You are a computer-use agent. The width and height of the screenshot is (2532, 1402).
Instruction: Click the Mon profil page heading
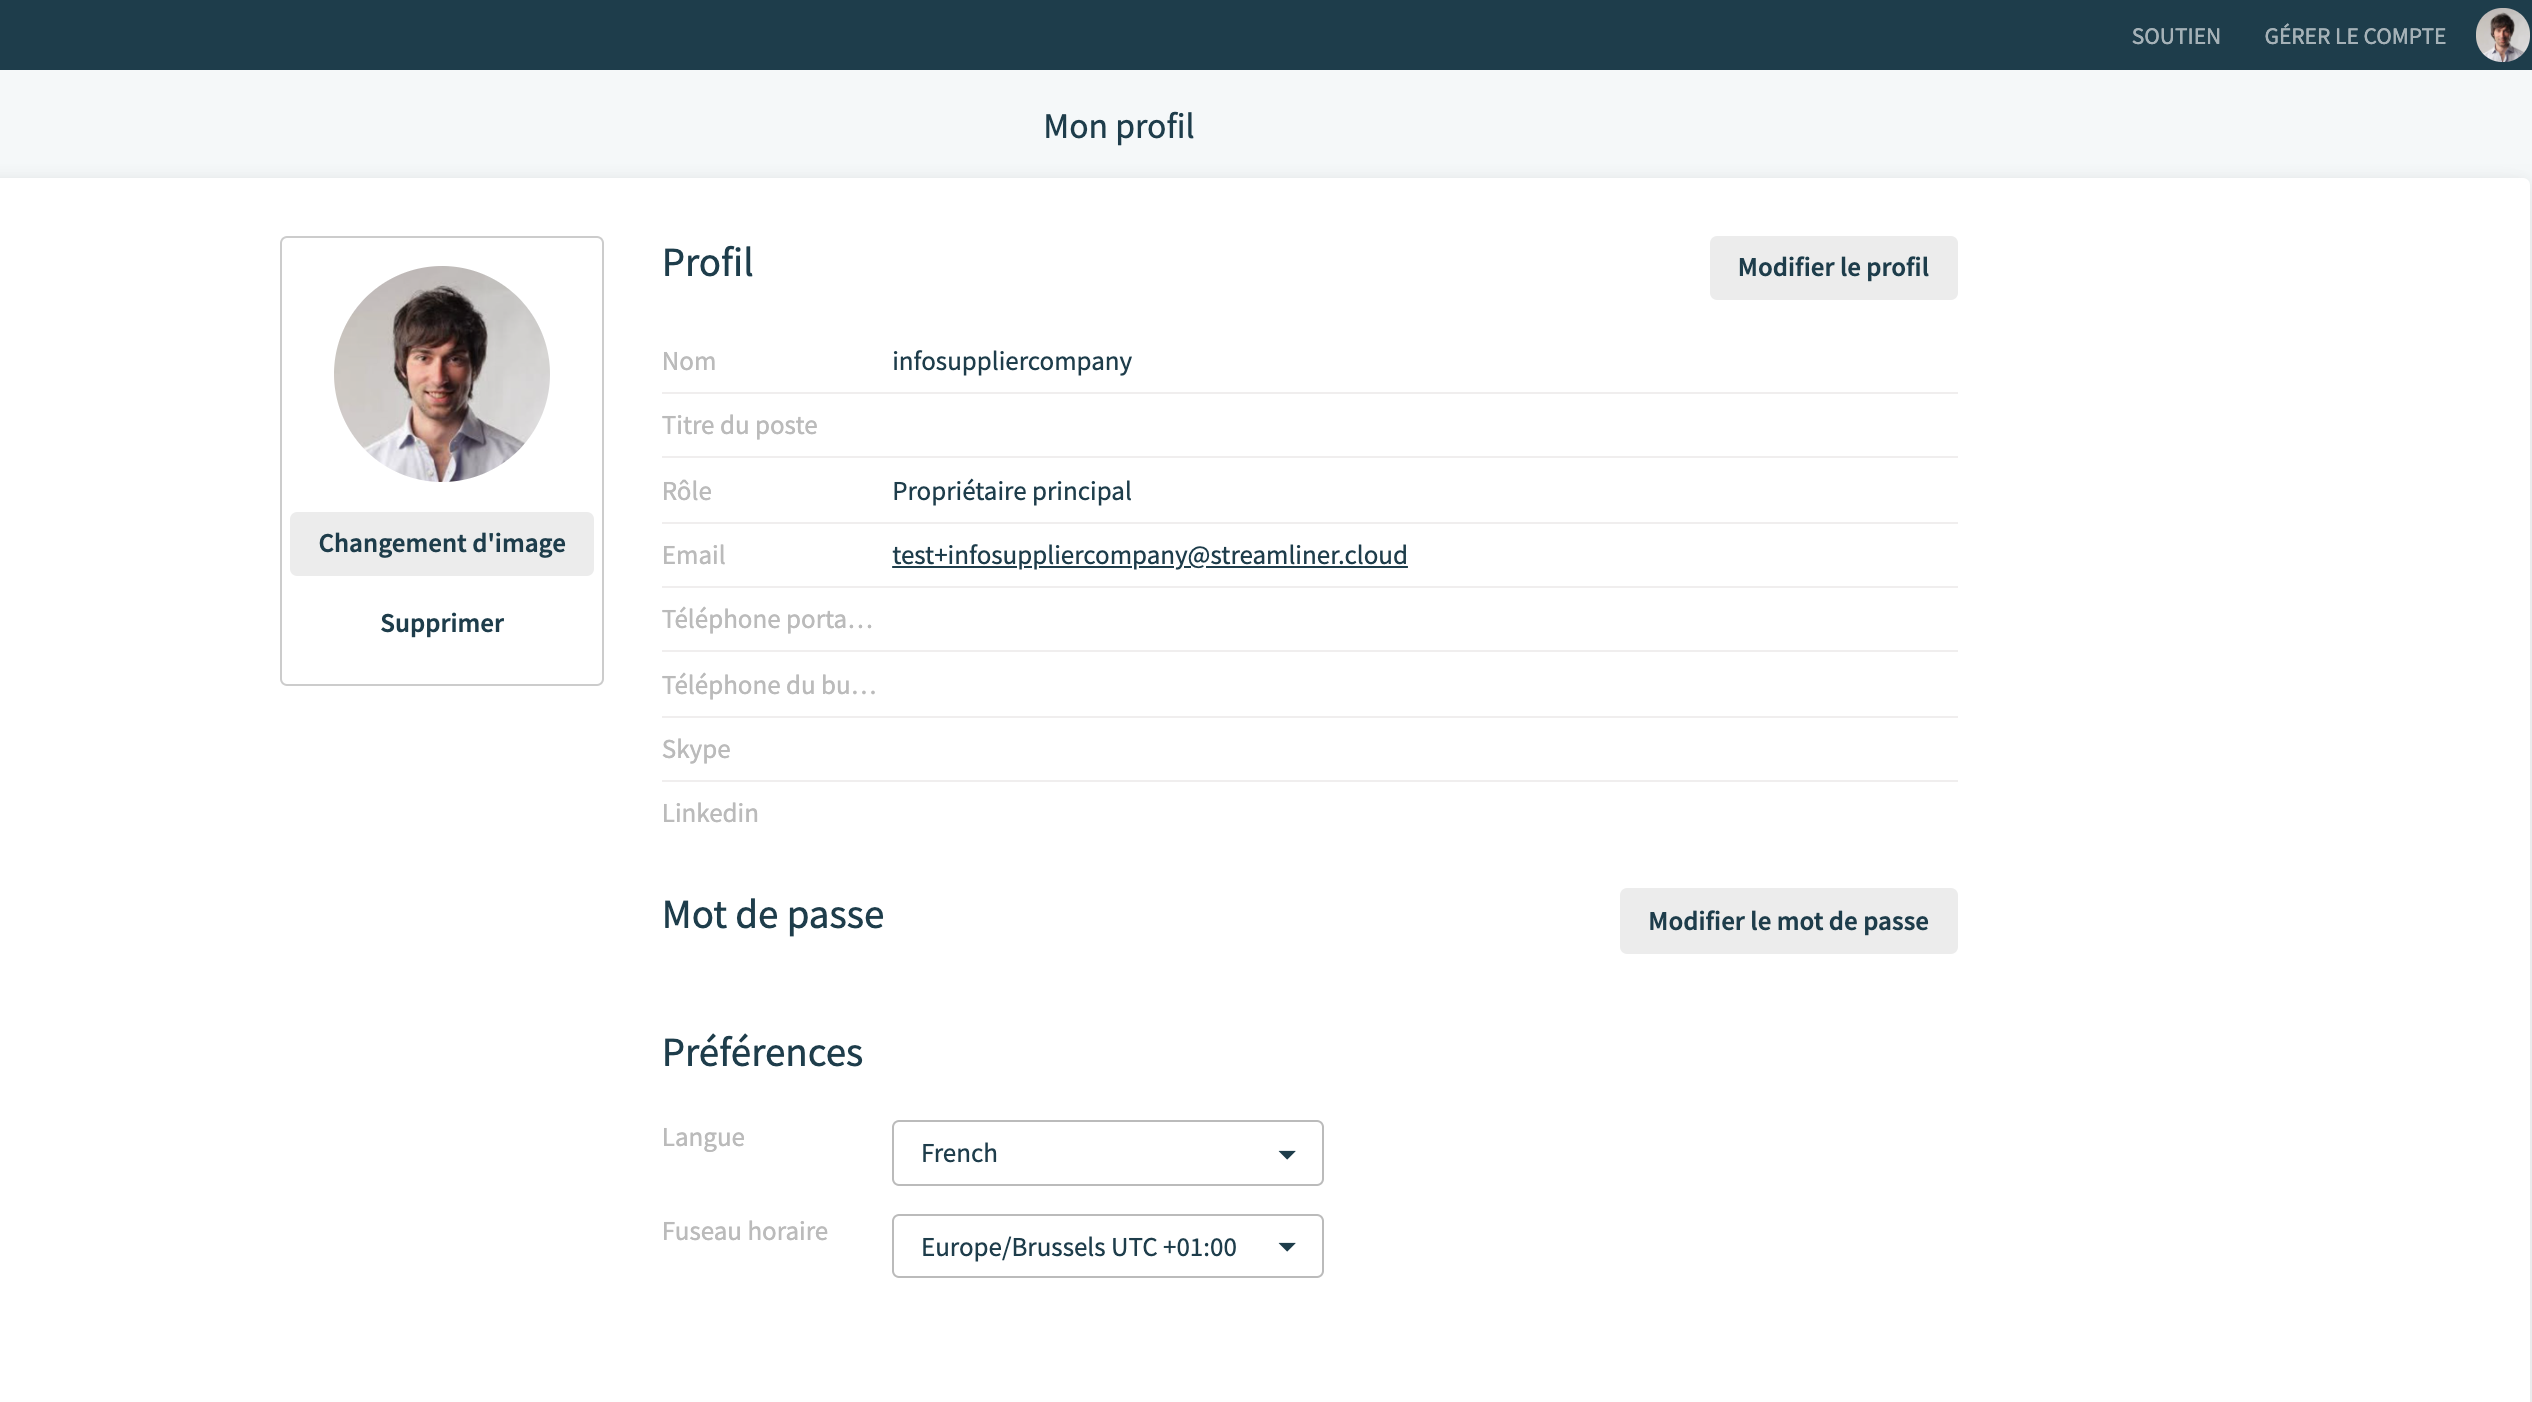click(1118, 126)
